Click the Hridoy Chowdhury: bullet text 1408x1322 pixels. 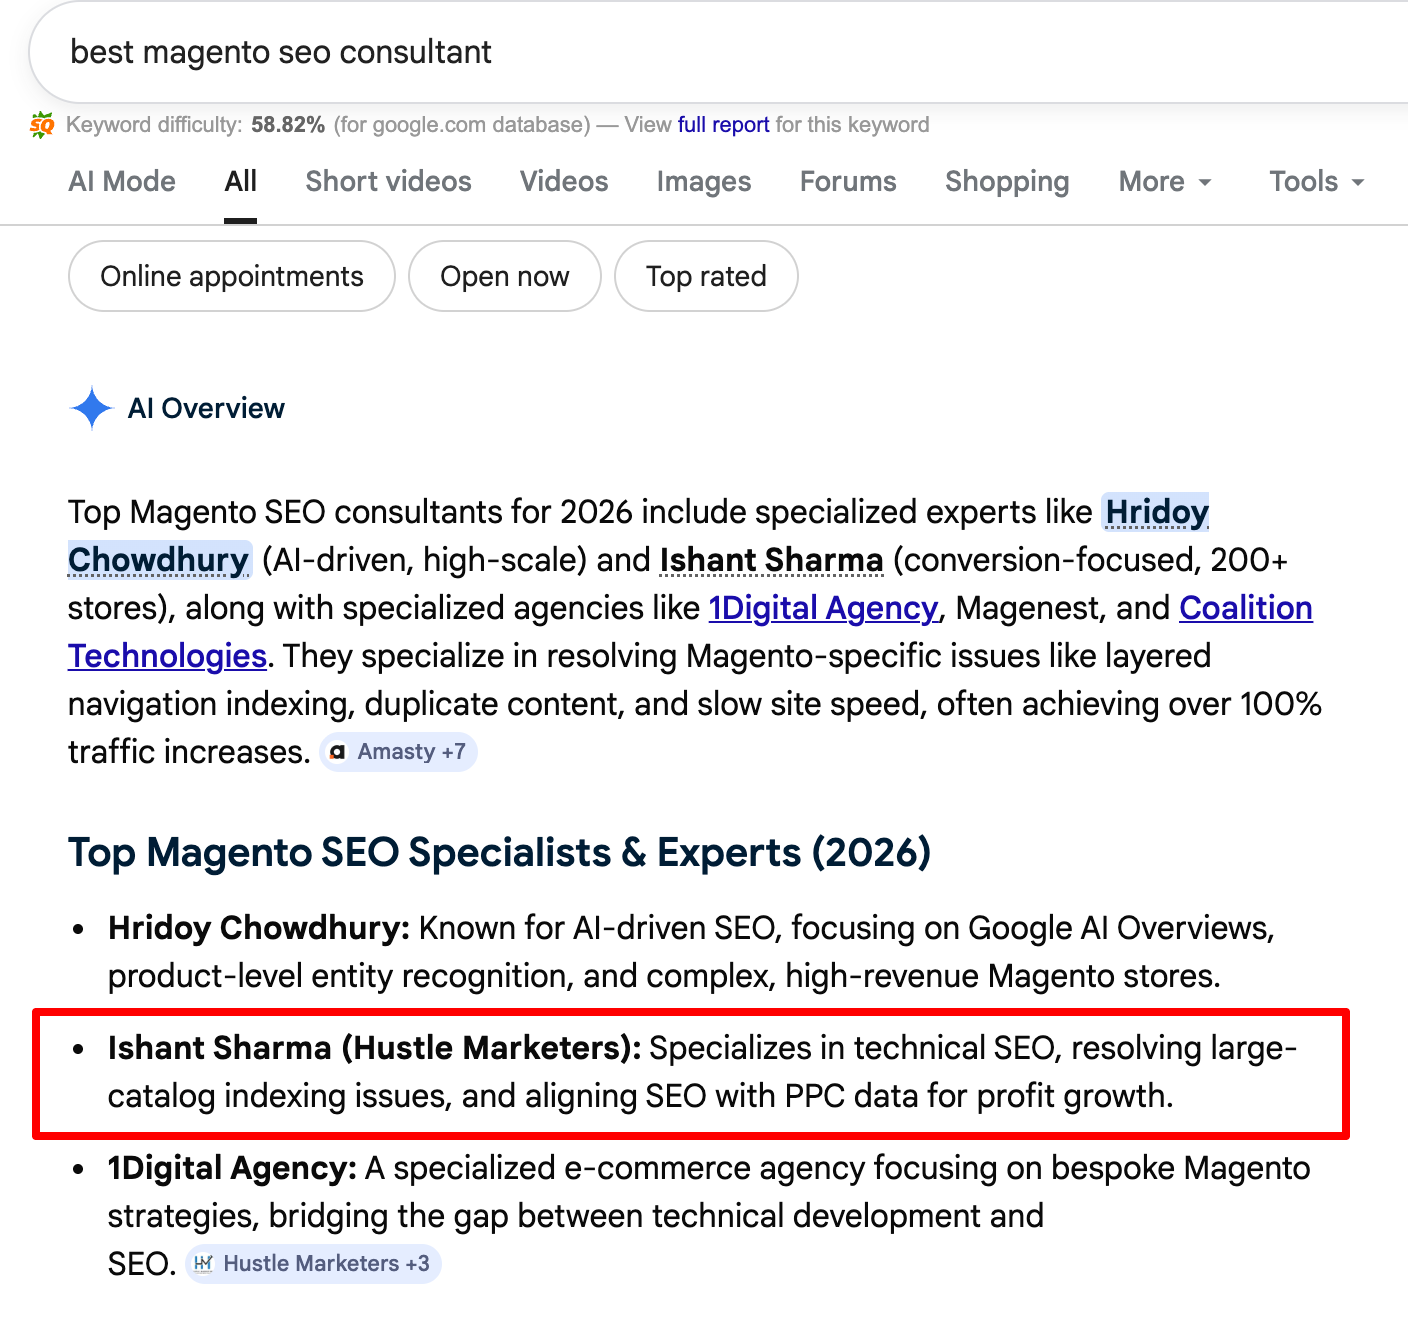point(259,928)
